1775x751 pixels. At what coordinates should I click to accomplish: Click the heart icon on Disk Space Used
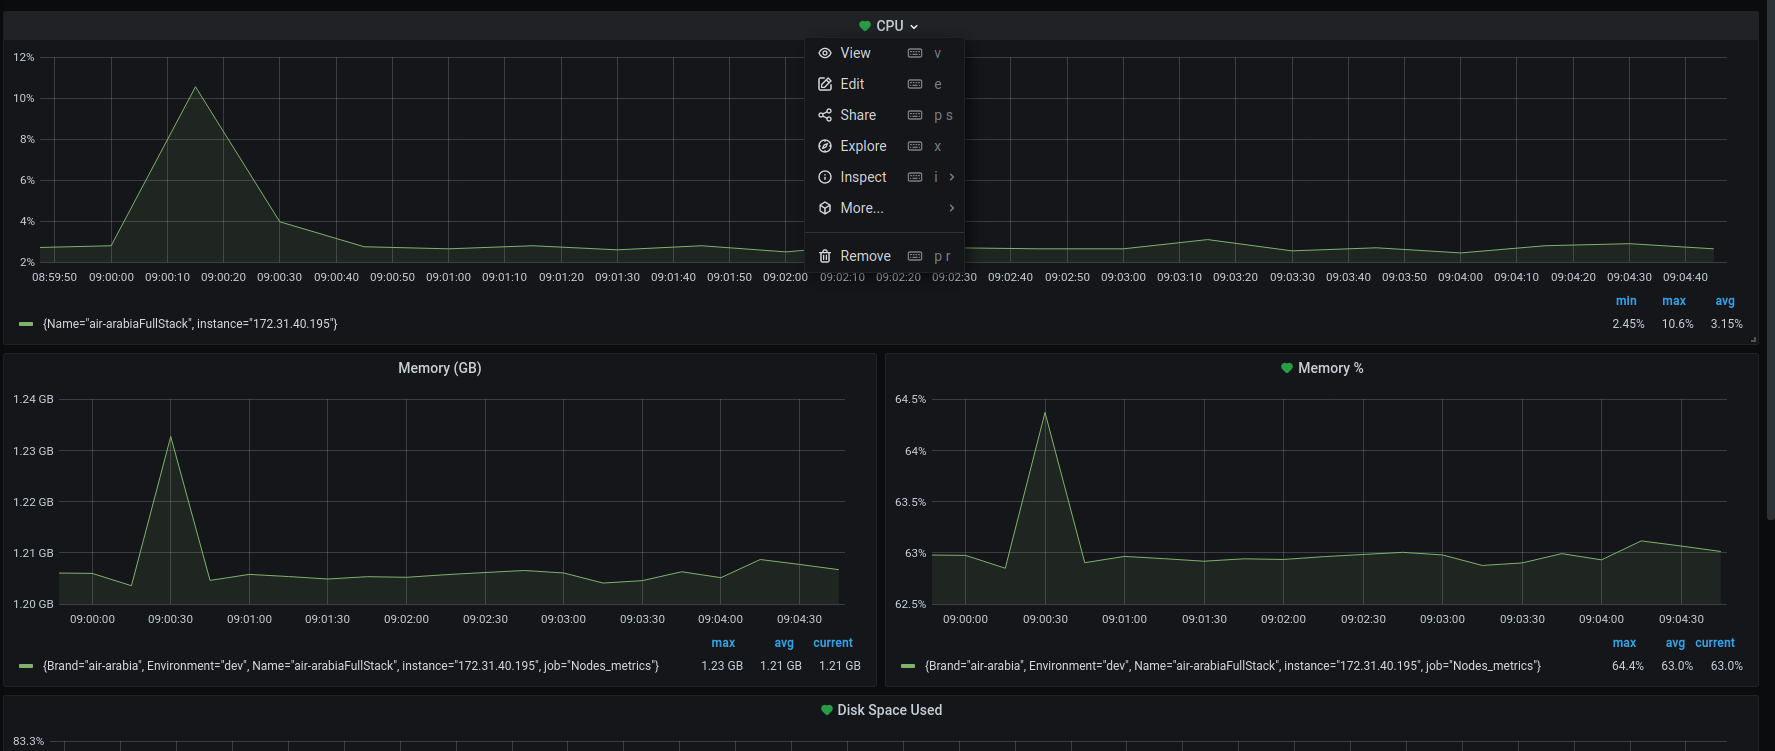point(826,710)
